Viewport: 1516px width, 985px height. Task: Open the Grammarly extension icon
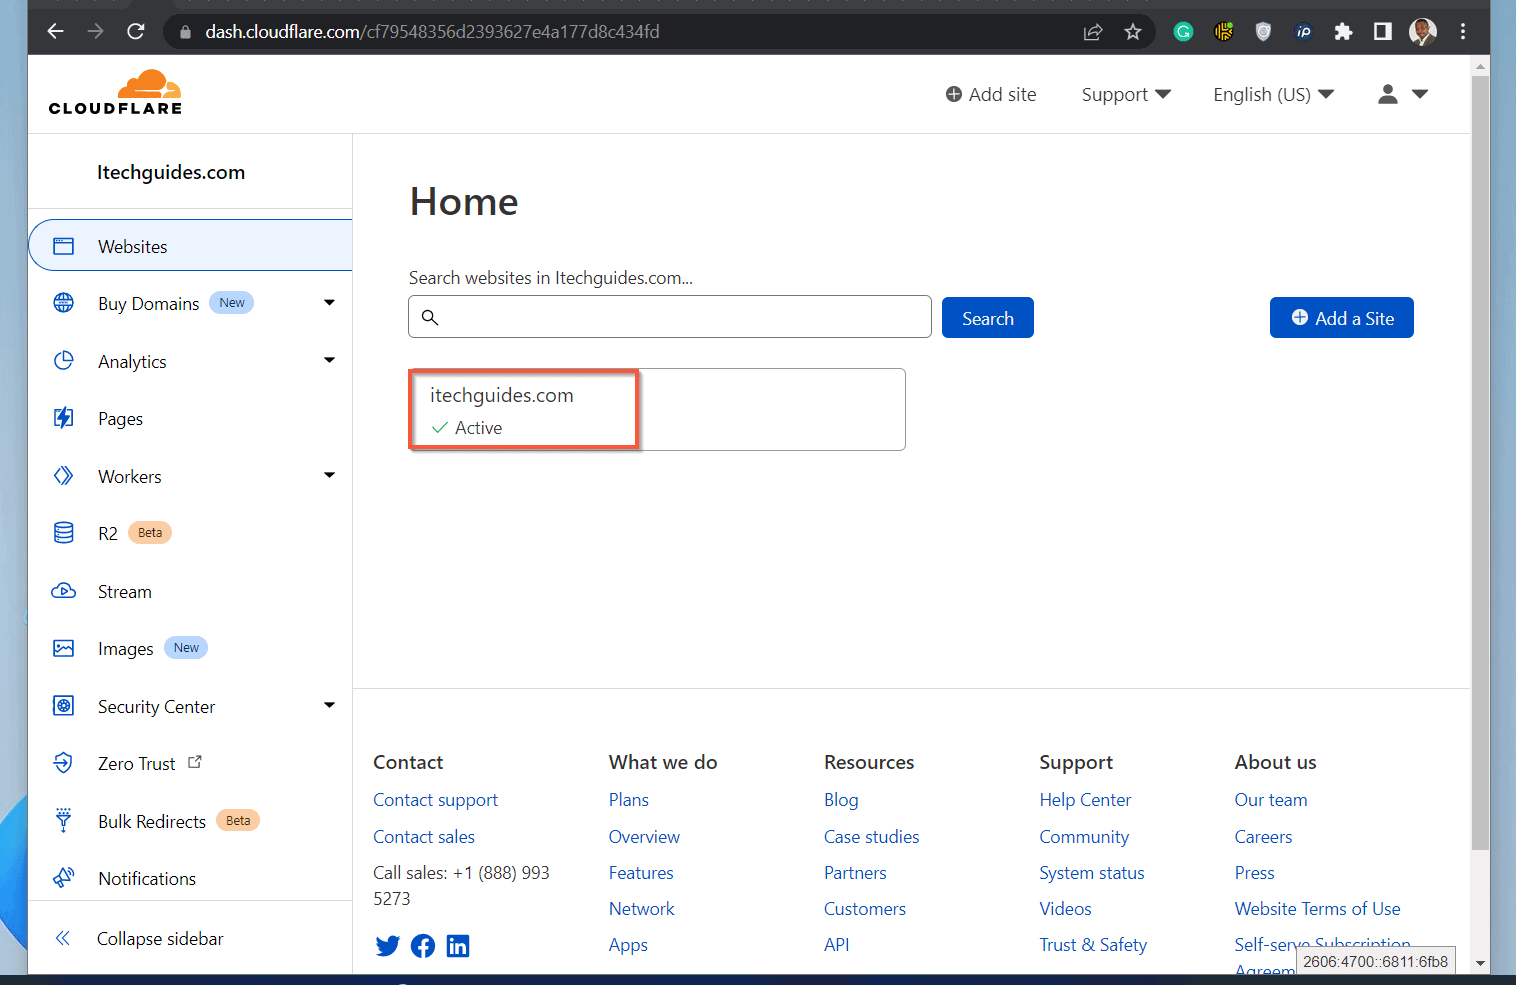[1183, 32]
